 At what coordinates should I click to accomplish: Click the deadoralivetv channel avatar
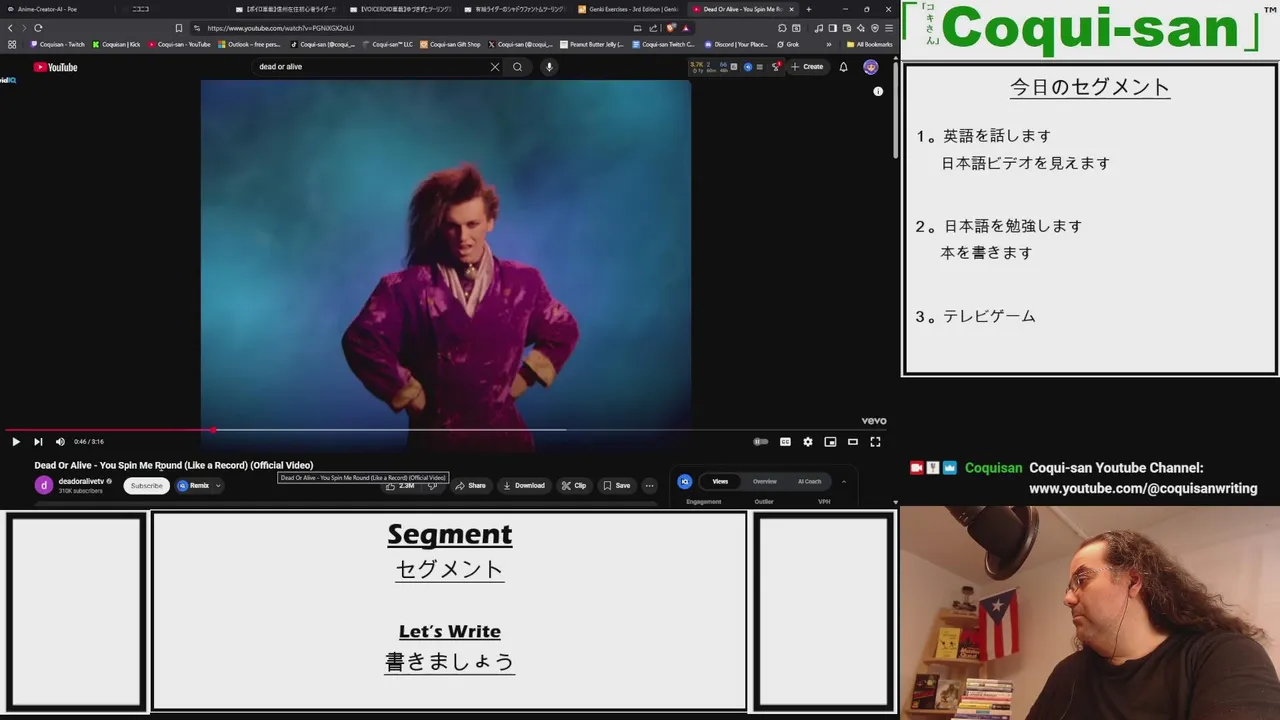pyautogui.click(x=44, y=485)
